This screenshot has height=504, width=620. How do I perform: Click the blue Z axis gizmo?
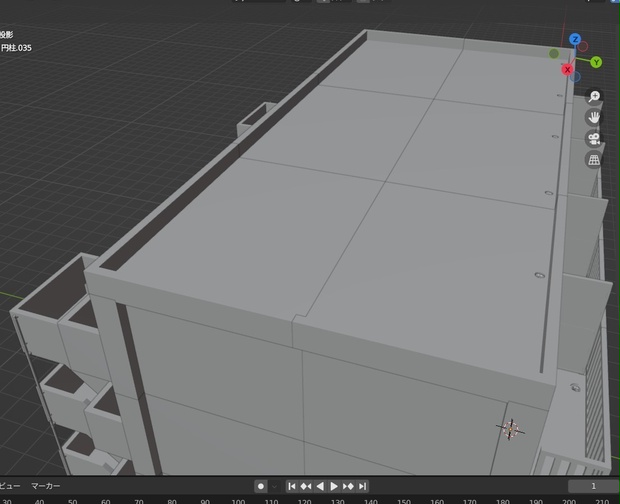(x=575, y=39)
